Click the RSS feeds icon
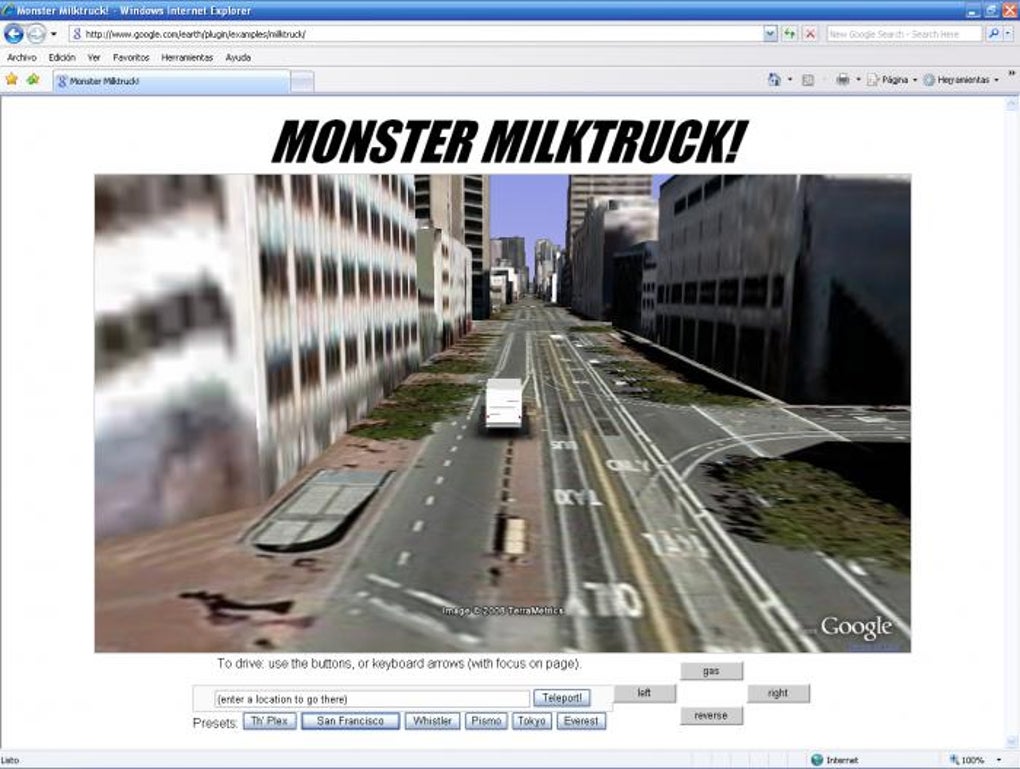Viewport: 1020px width, 769px height. coord(808,80)
